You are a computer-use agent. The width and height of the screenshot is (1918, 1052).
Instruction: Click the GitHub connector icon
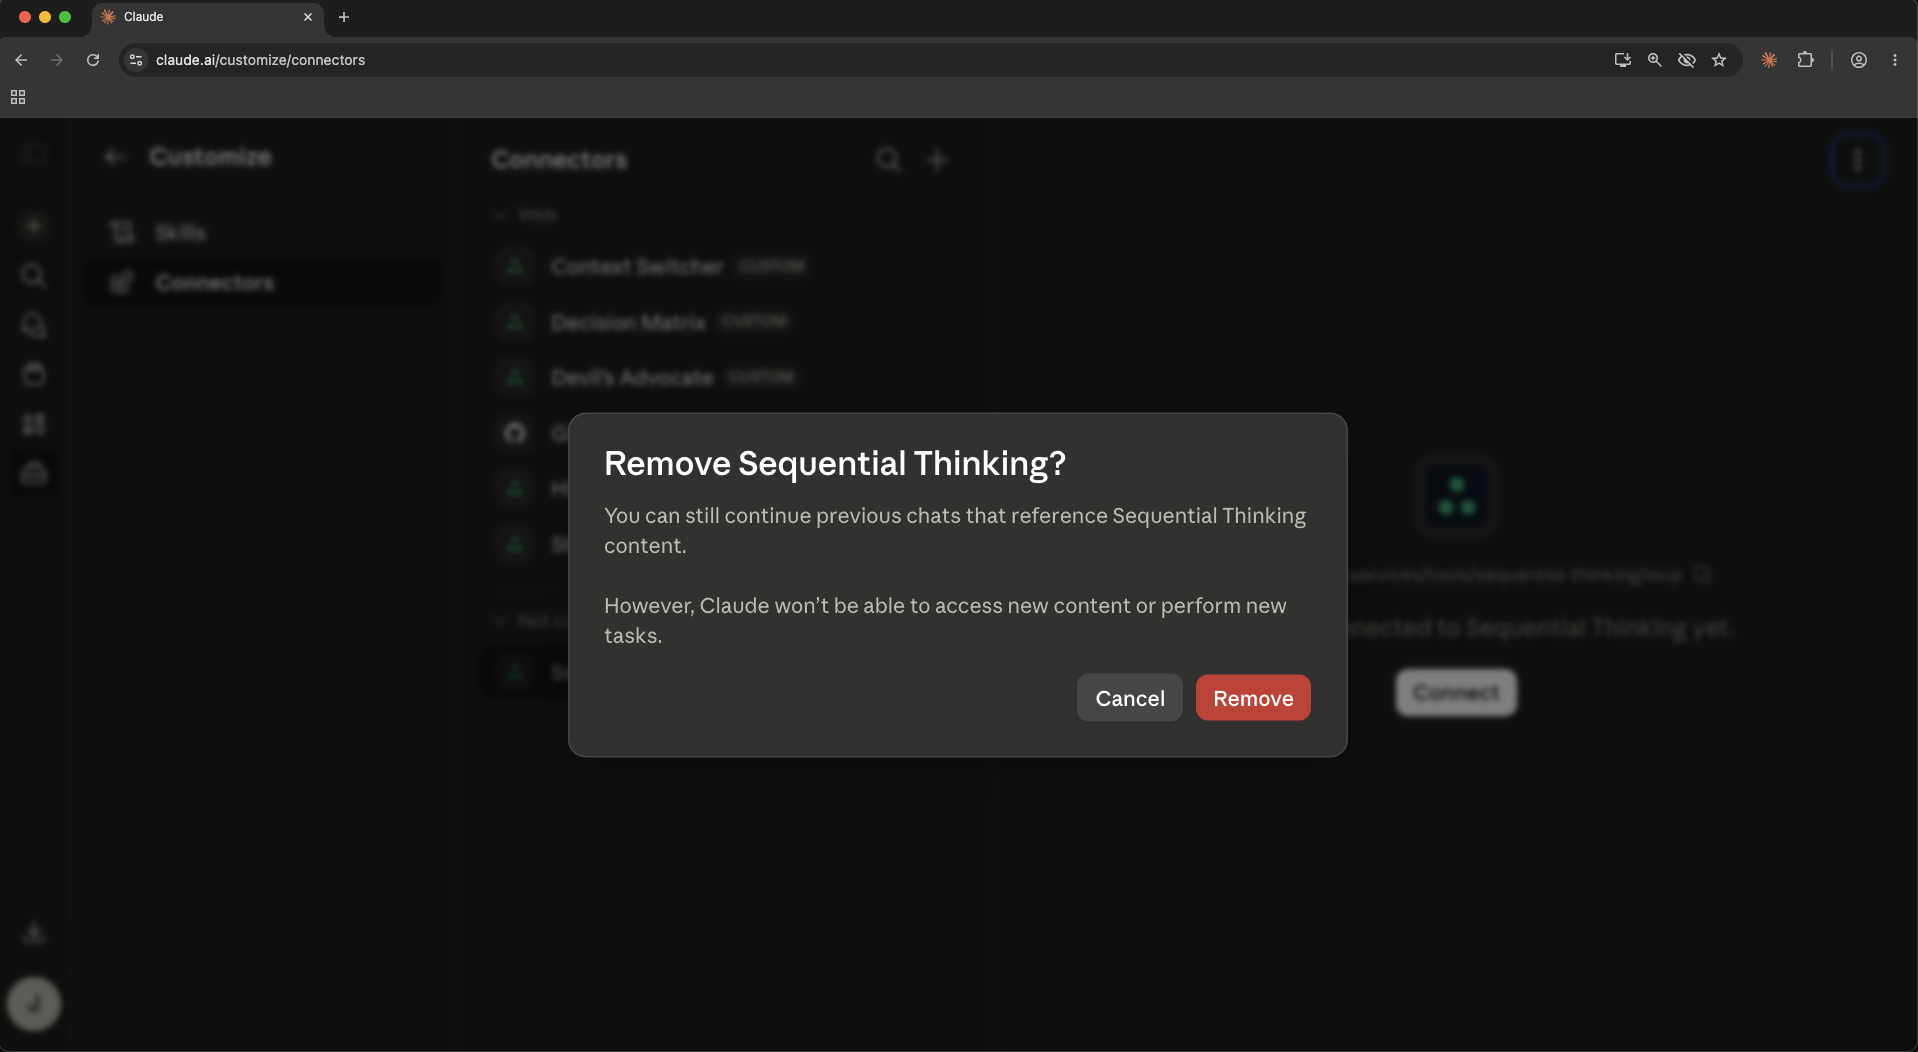pyautogui.click(x=515, y=433)
